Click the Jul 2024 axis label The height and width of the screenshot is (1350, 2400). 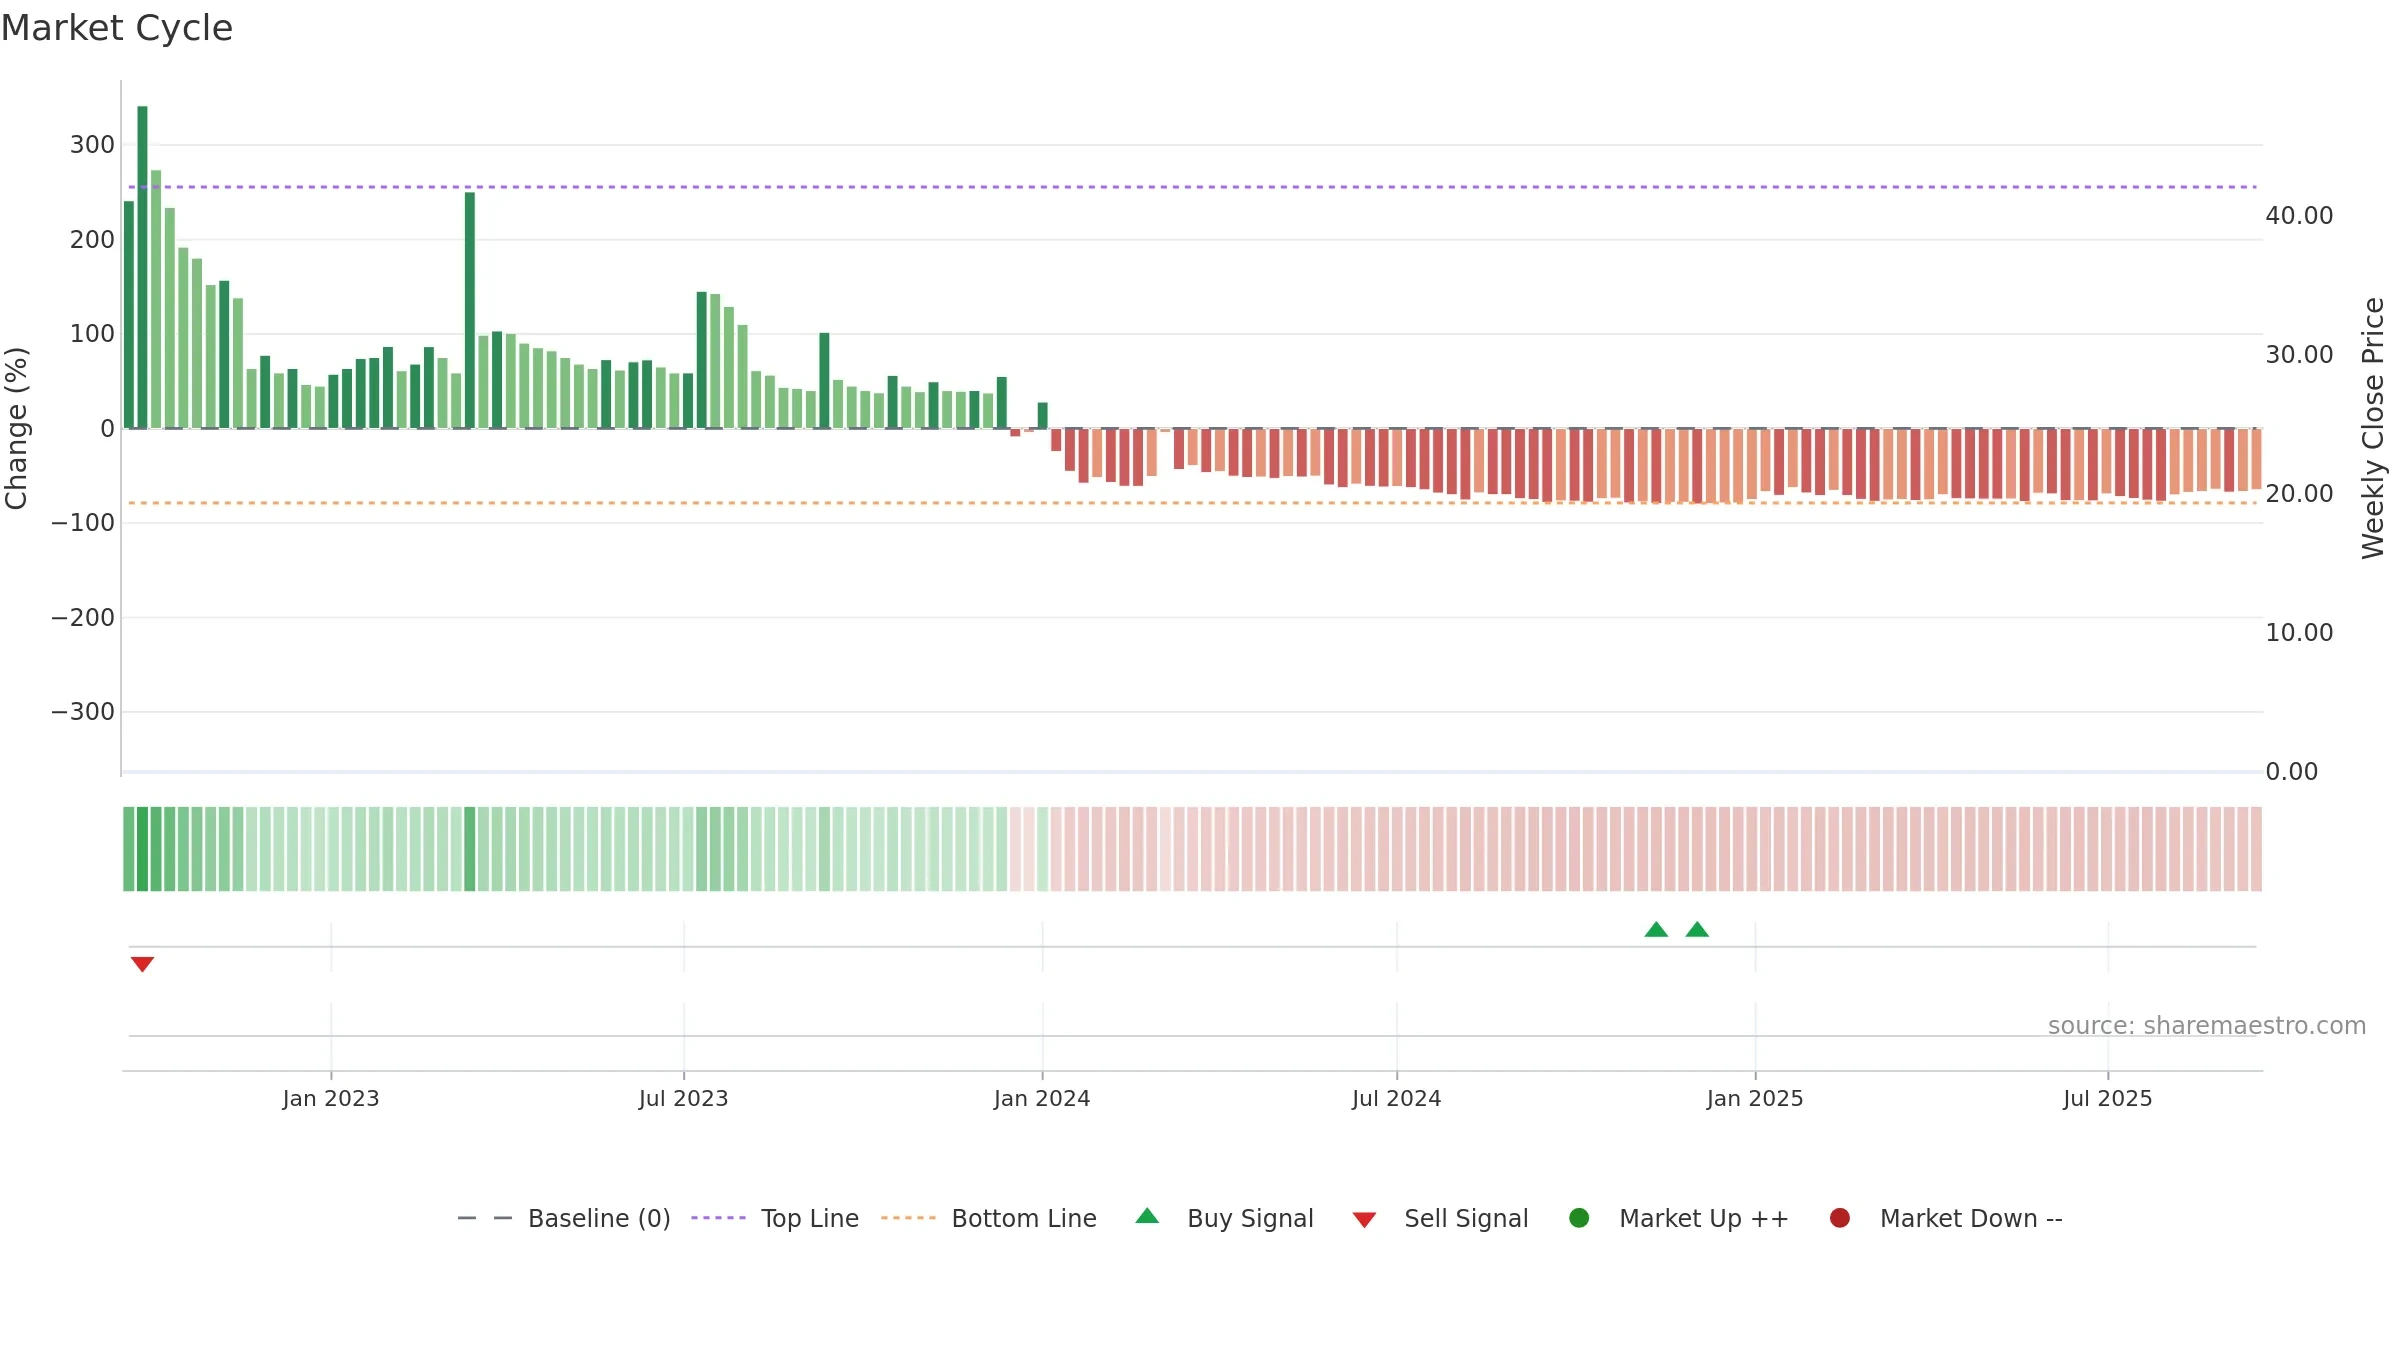[x=1397, y=1099]
